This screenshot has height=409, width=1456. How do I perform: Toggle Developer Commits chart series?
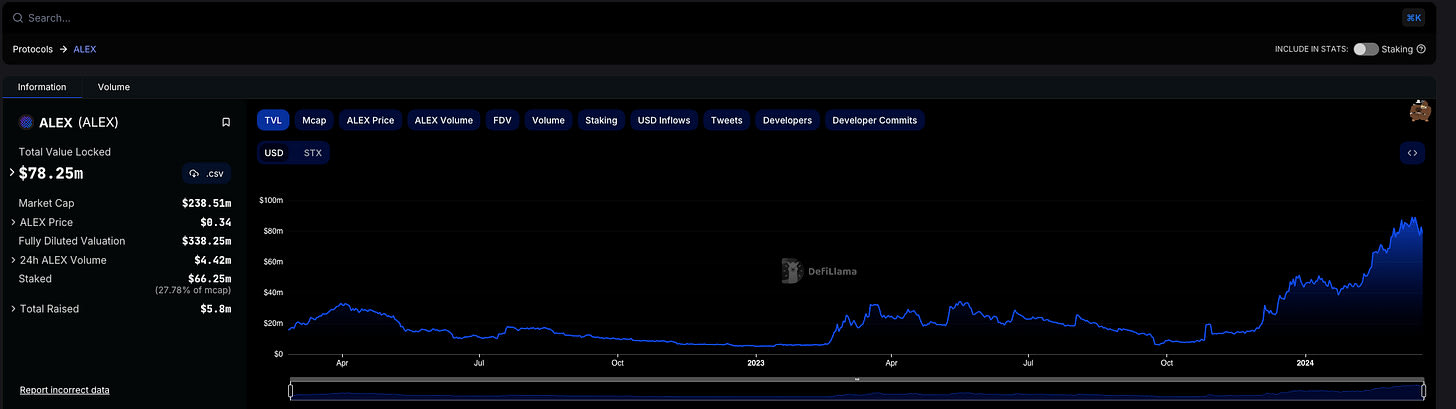pos(875,120)
